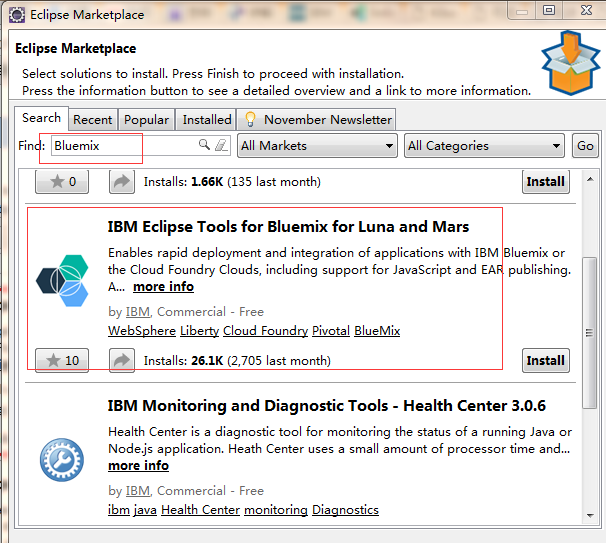Open the Installed tab
This screenshot has height=543, width=606.
click(x=206, y=120)
